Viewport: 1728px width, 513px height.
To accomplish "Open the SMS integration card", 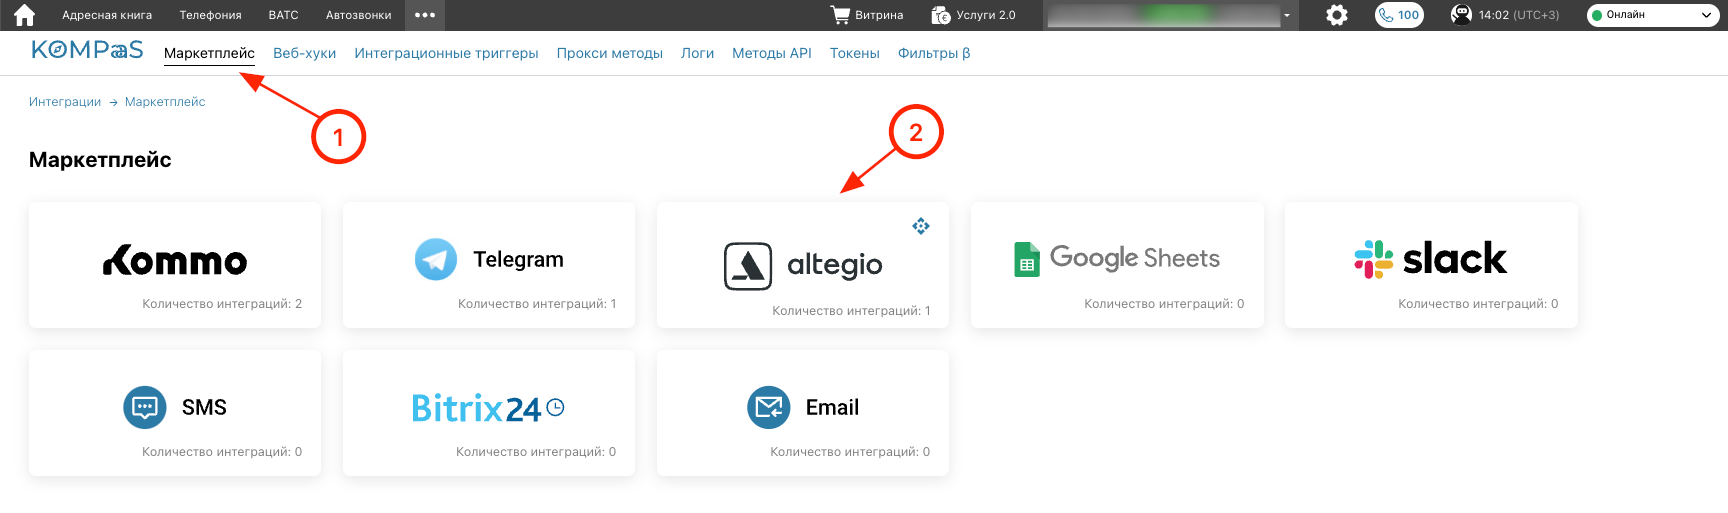I will [x=175, y=413].
